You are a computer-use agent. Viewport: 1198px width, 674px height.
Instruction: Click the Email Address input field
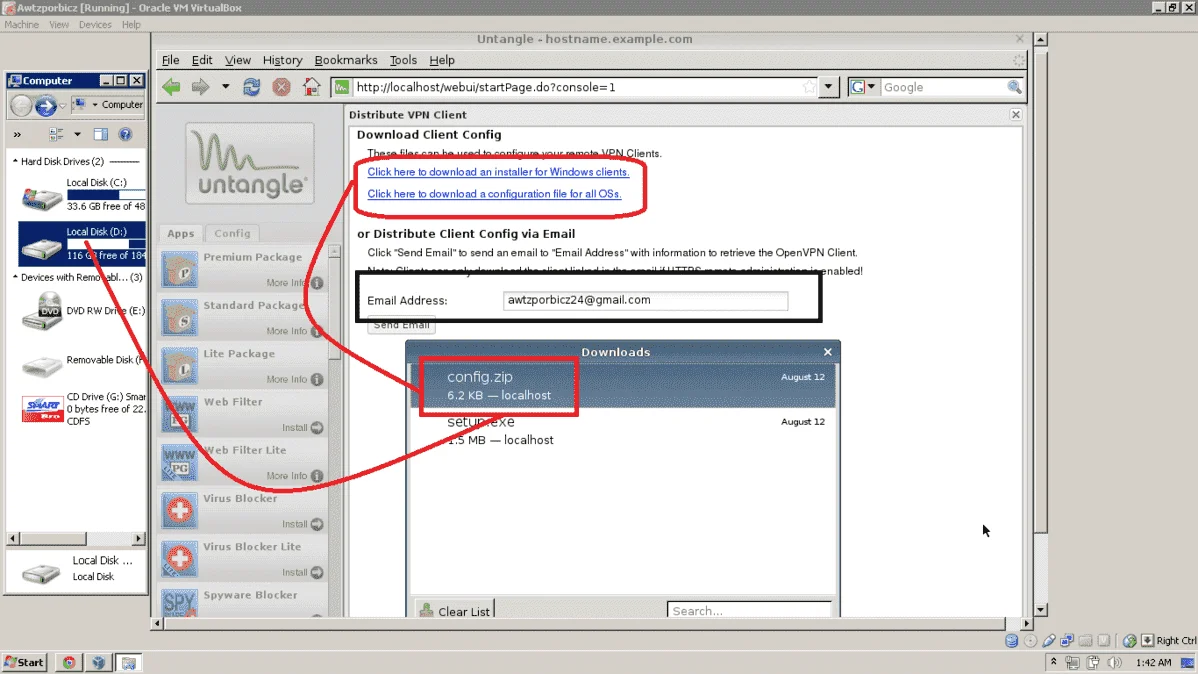(645, 300)
